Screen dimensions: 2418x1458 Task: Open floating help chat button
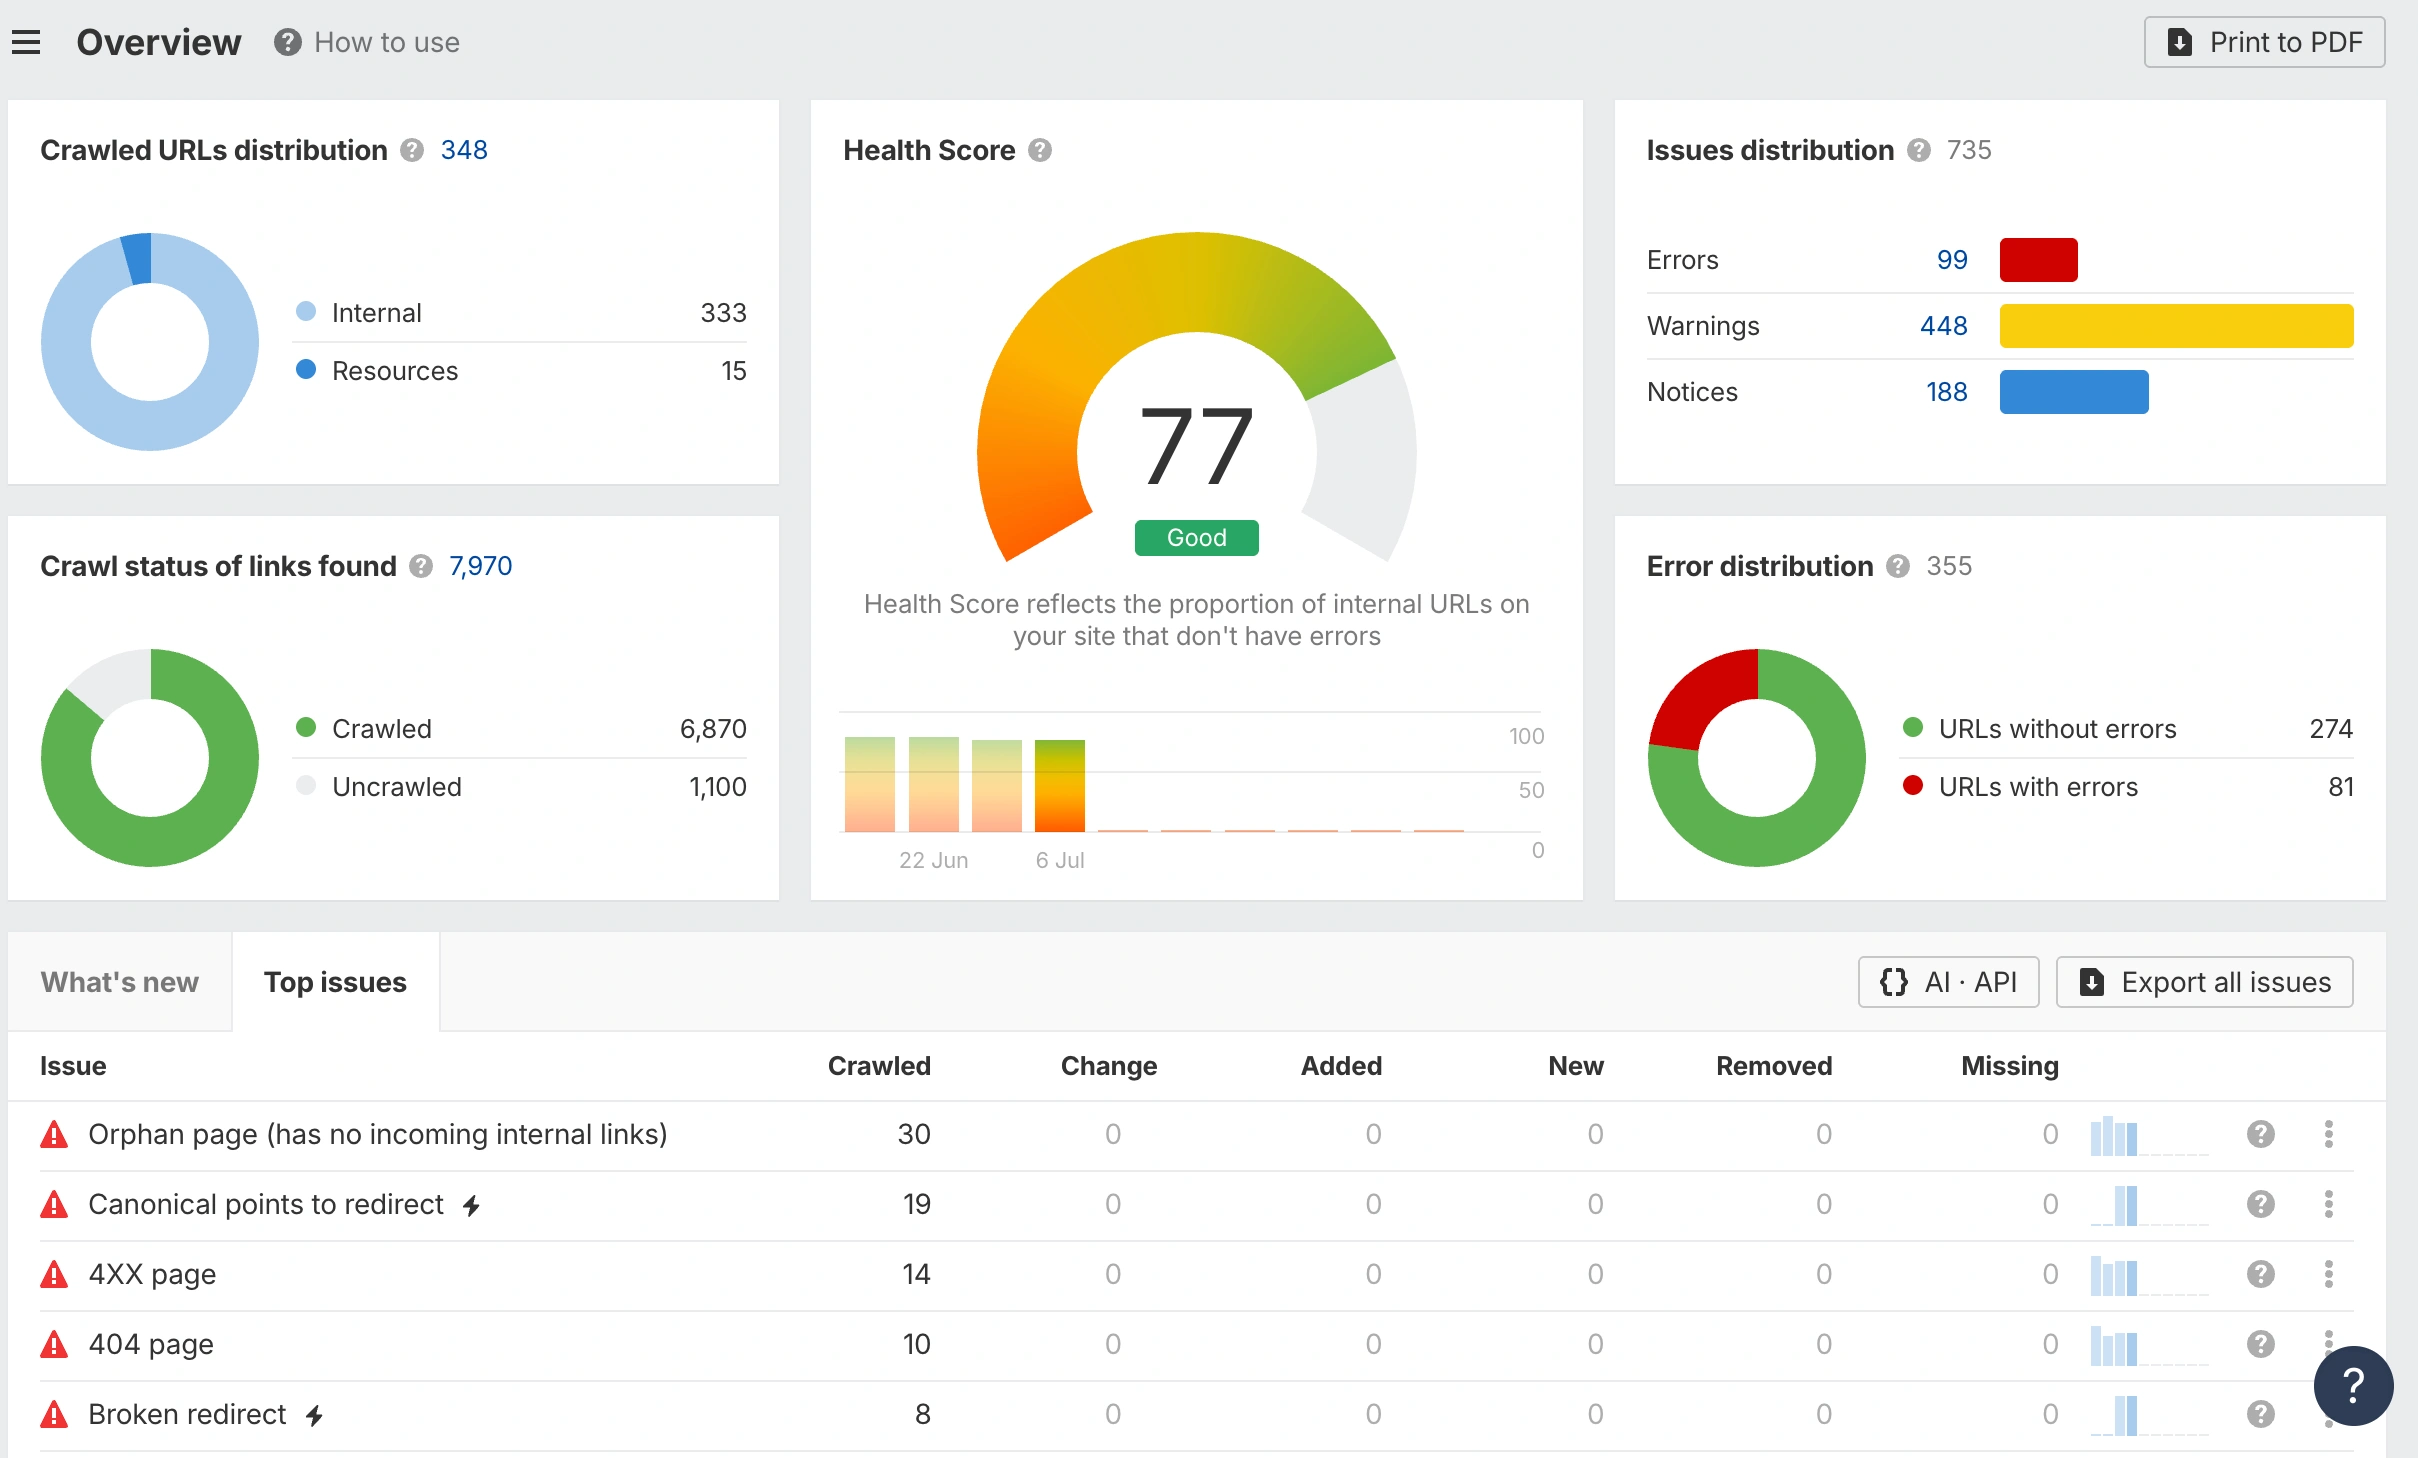[2353, 1385]
